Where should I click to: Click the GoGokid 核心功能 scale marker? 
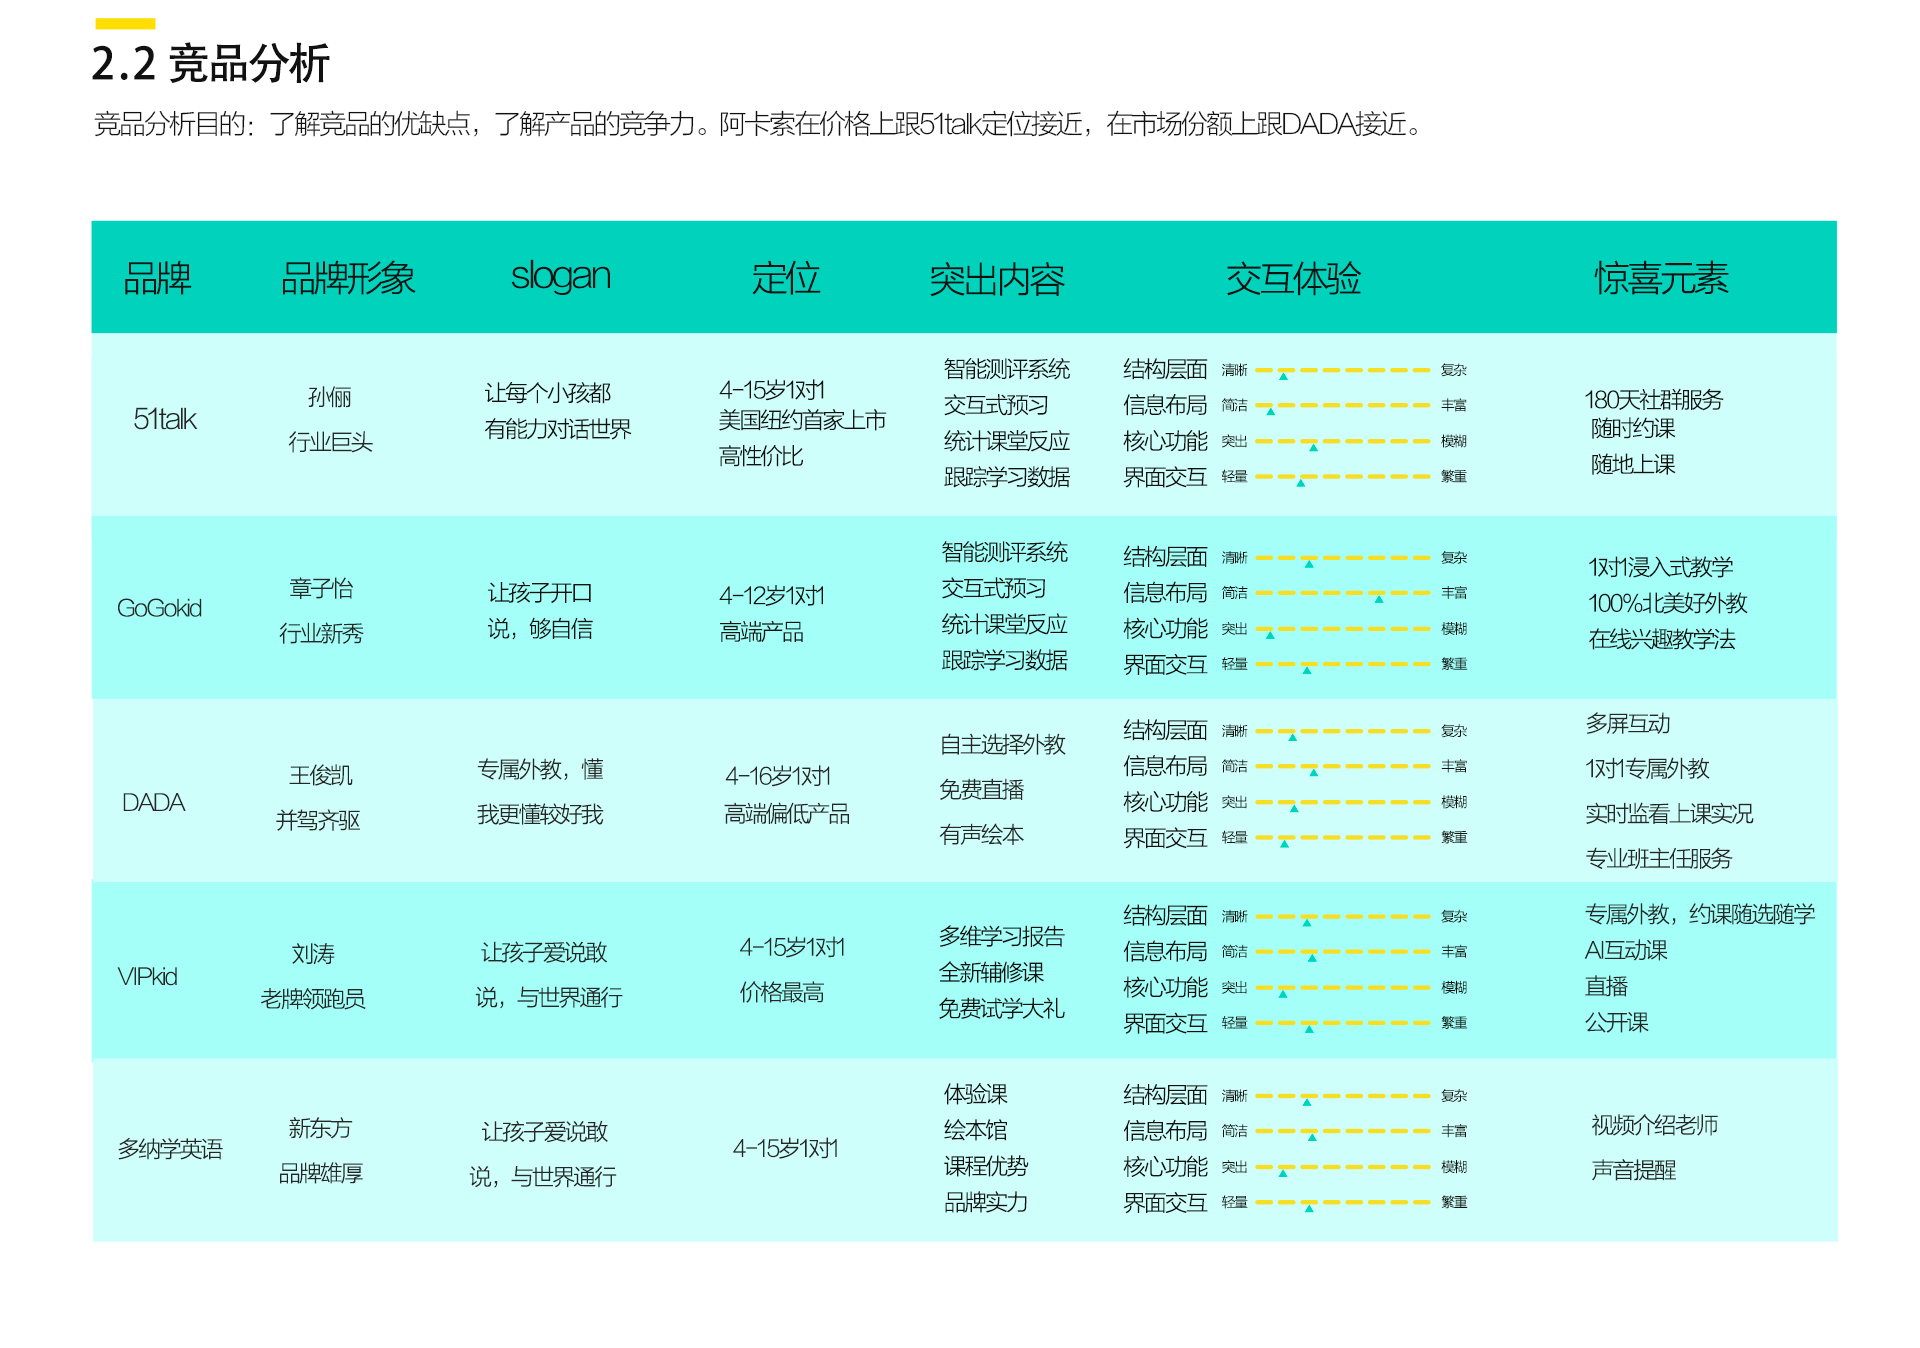pyautogui.click(x=1270, y=635)
